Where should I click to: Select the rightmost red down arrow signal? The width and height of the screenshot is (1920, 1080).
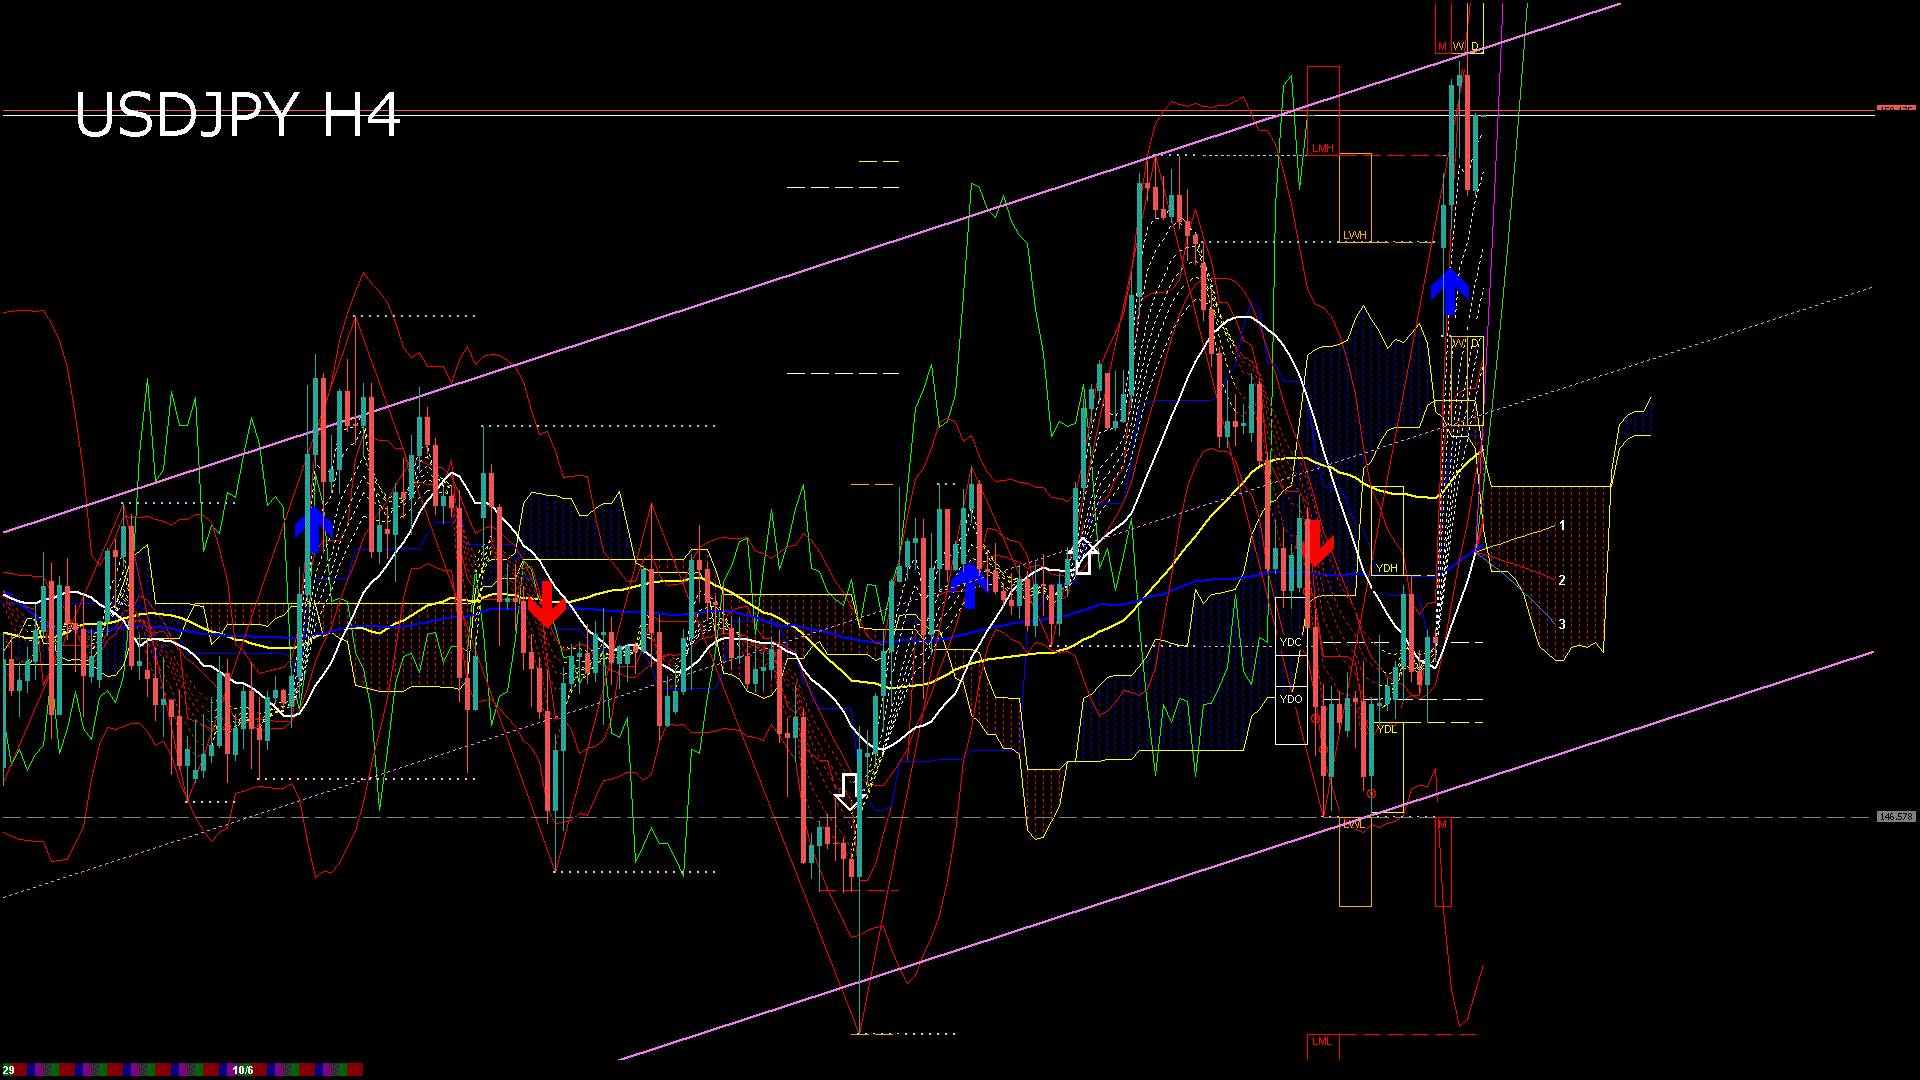click(1316, 543)
